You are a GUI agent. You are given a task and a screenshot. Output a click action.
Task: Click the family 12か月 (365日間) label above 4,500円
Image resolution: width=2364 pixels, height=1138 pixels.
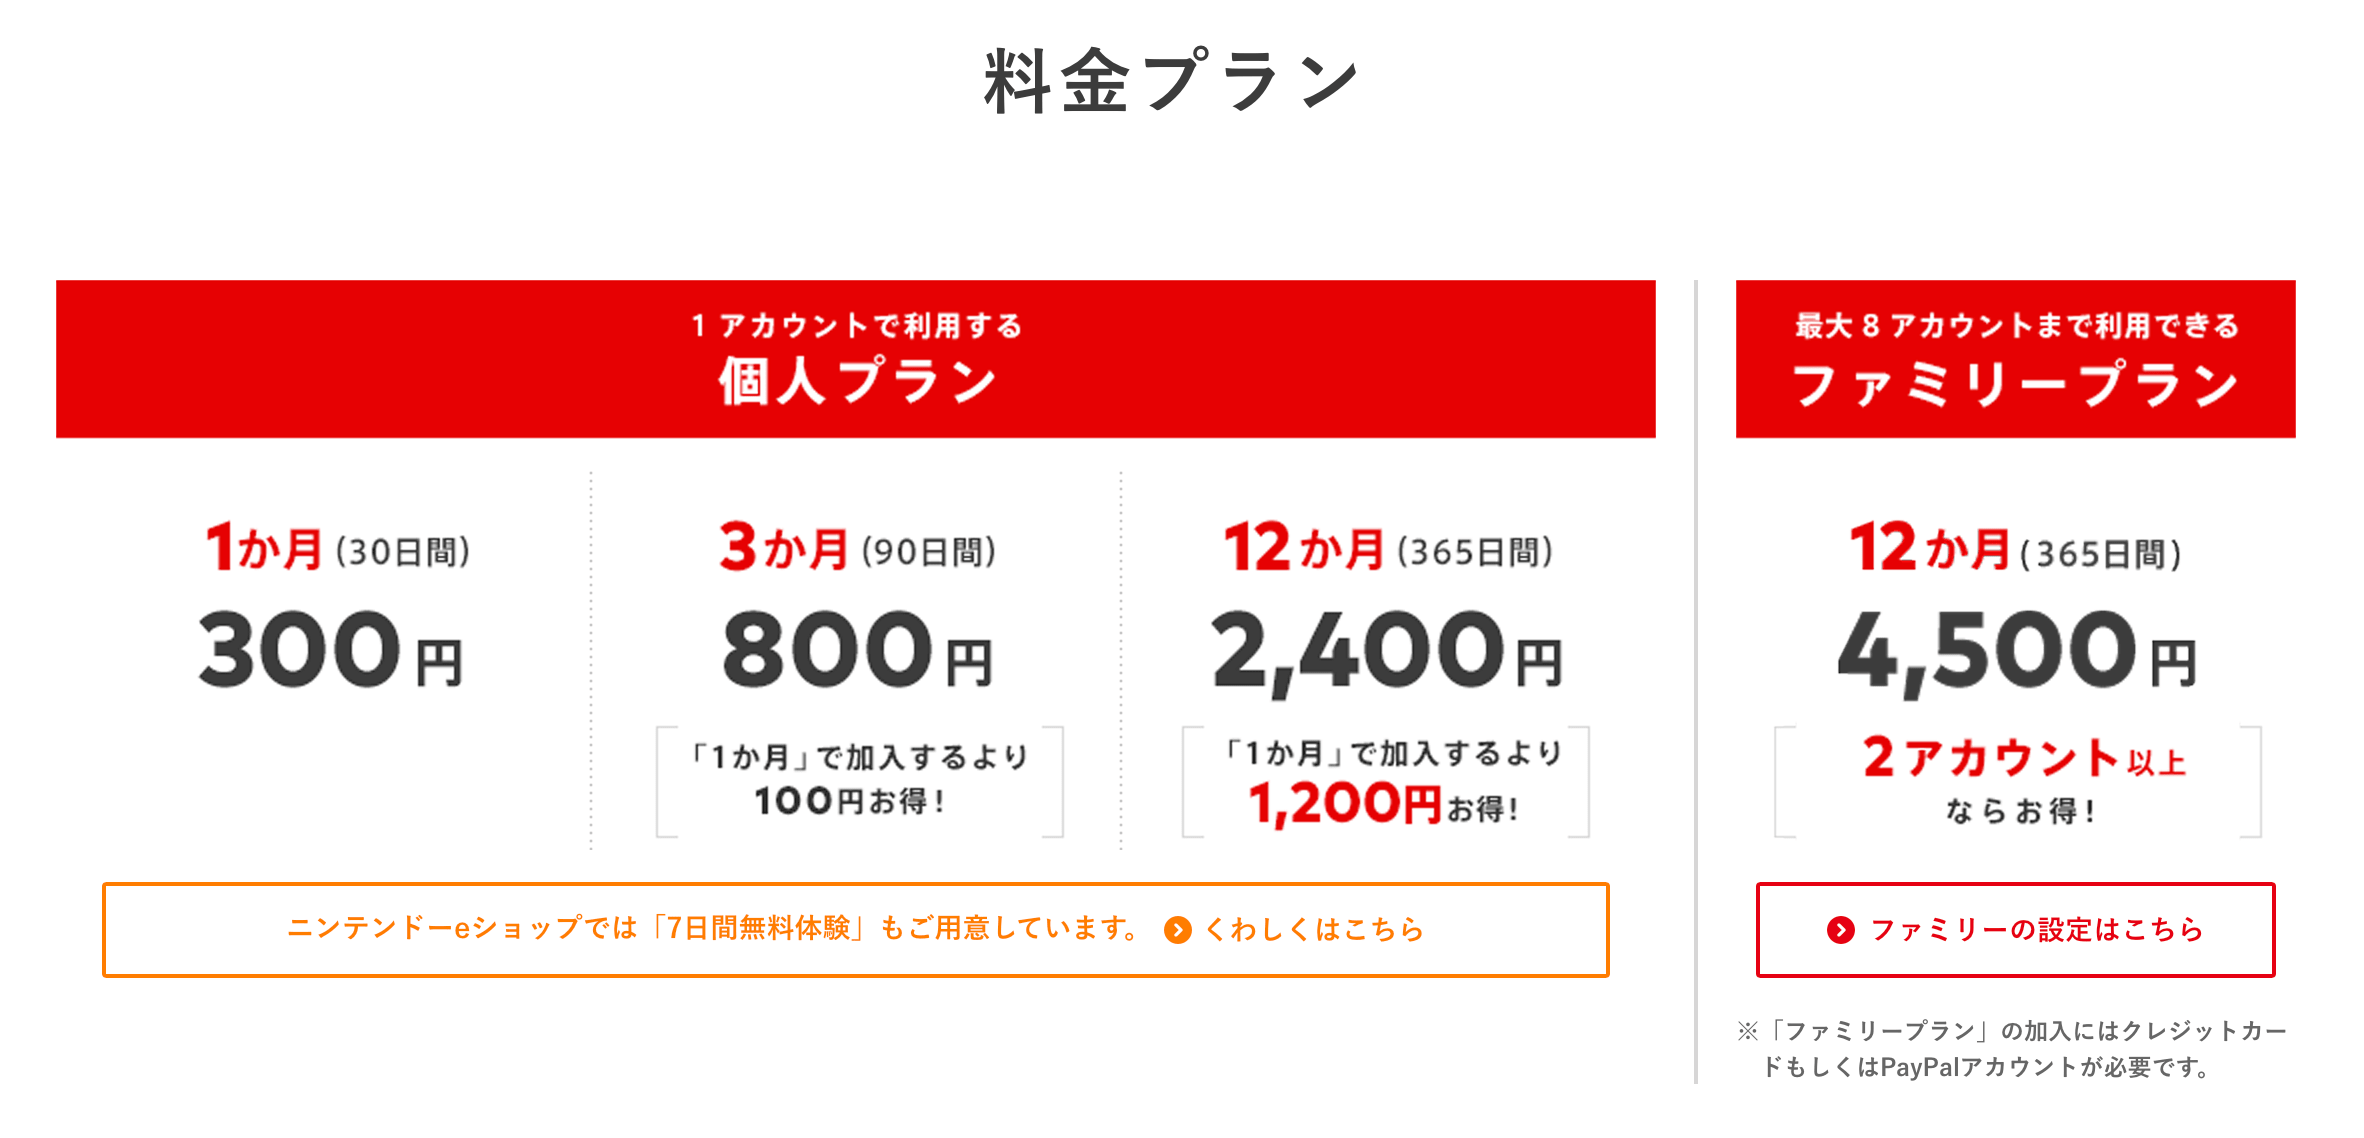[x=2015, y=549]
